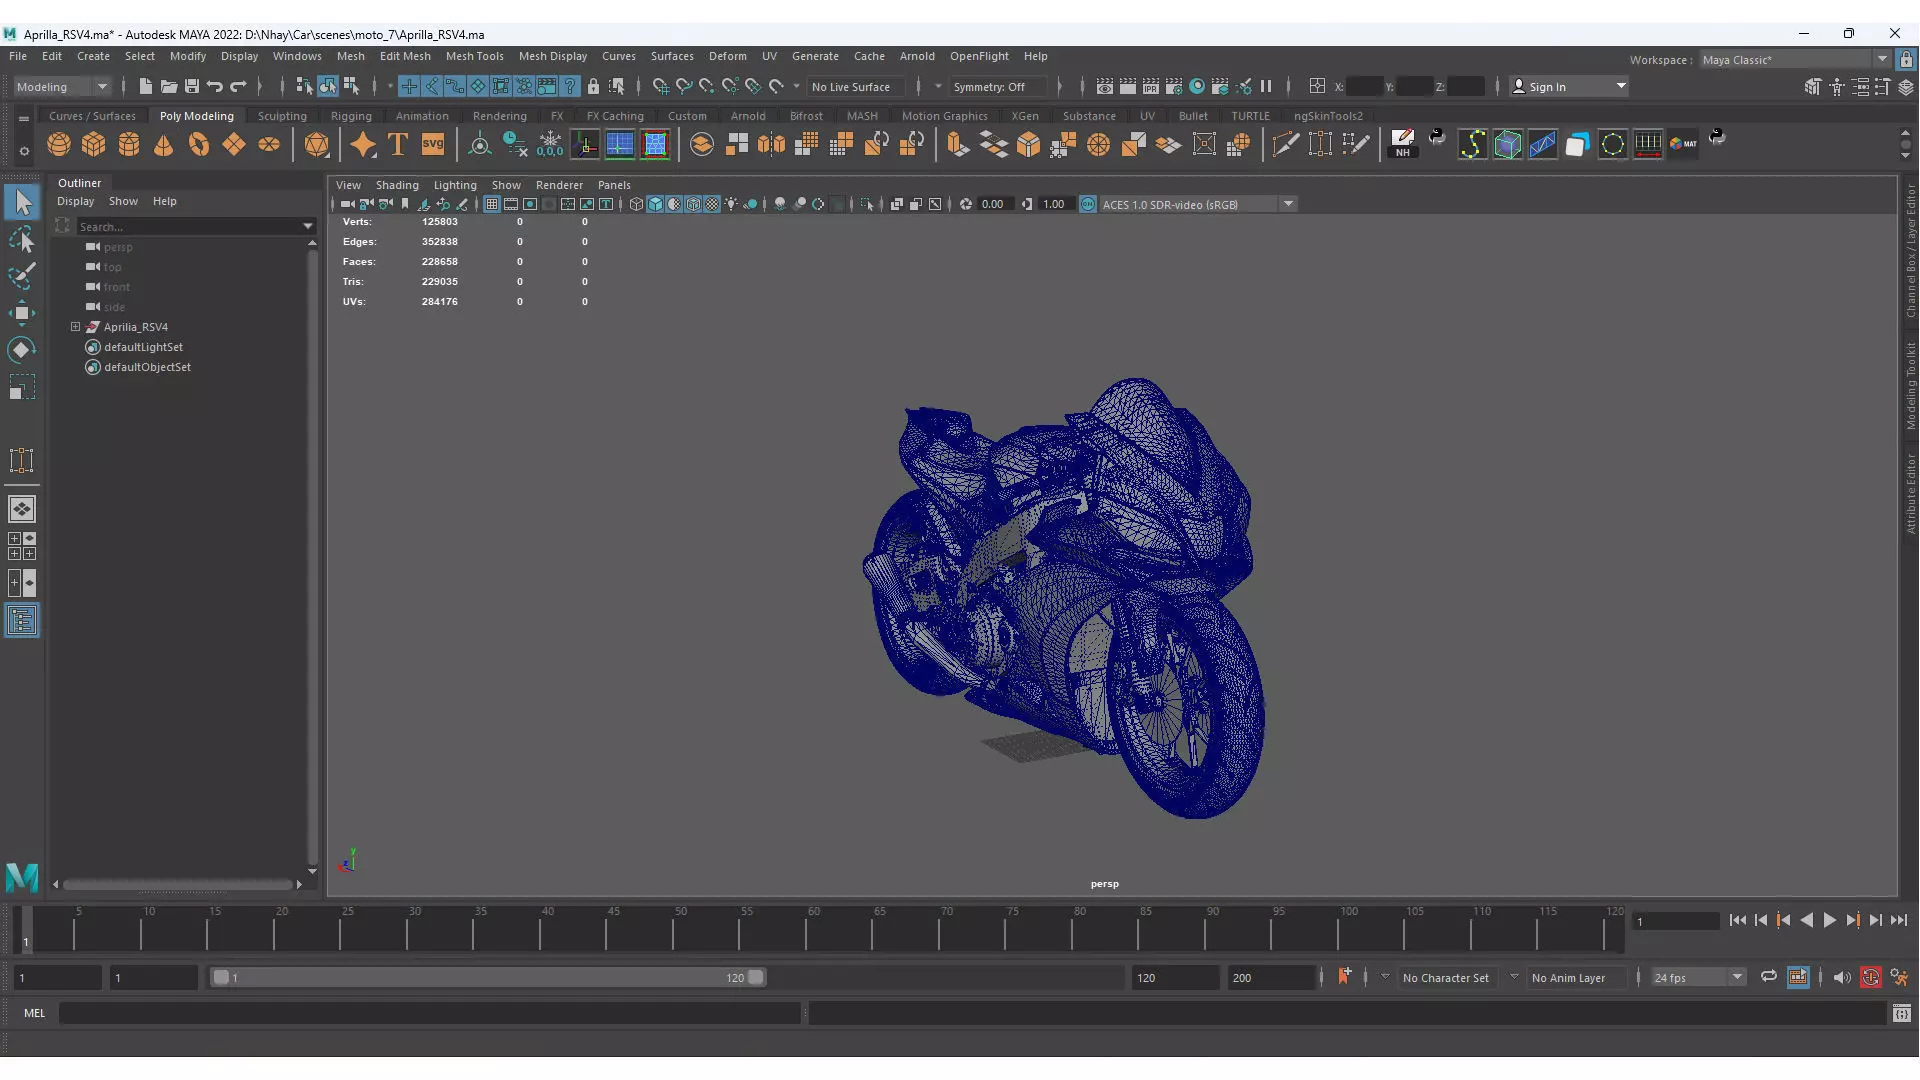
Task: Choose the Paint Selection tool
Action: click(22, 275)
